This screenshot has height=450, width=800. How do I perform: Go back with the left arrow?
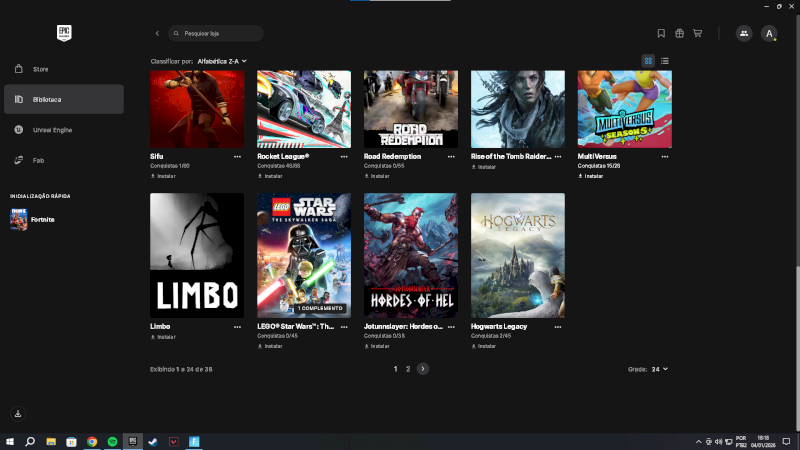point(157,33)
